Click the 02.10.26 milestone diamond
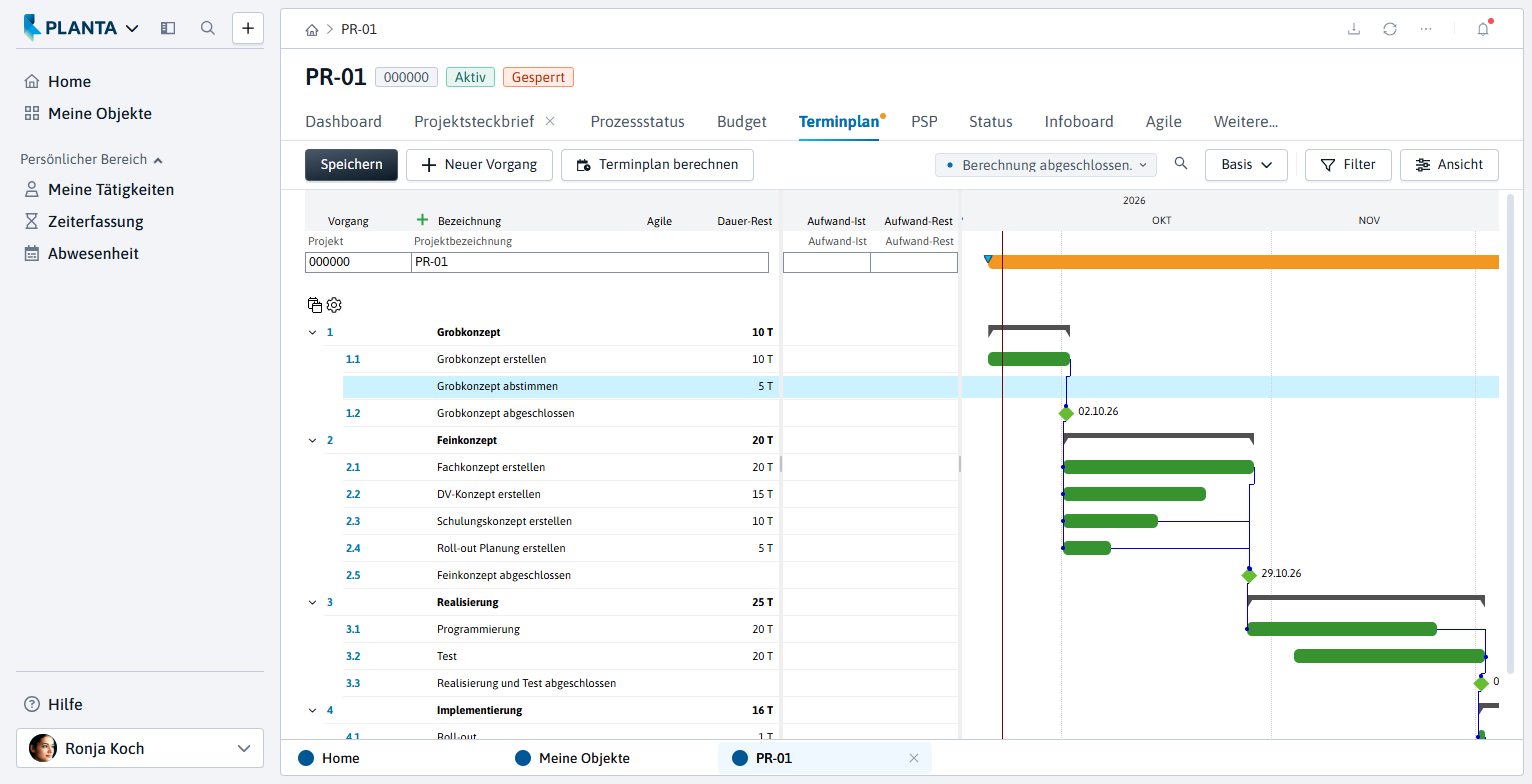This screenshot has height=784, width=1532. point(1066,413)
